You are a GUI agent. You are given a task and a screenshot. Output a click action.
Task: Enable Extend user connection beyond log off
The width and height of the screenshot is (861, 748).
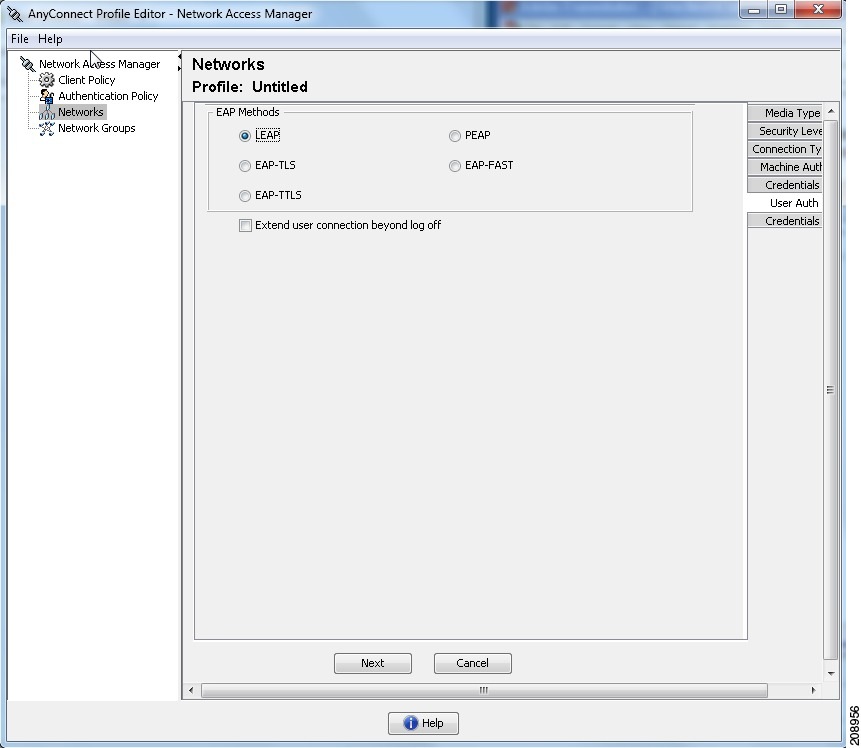tap(245, 225)
